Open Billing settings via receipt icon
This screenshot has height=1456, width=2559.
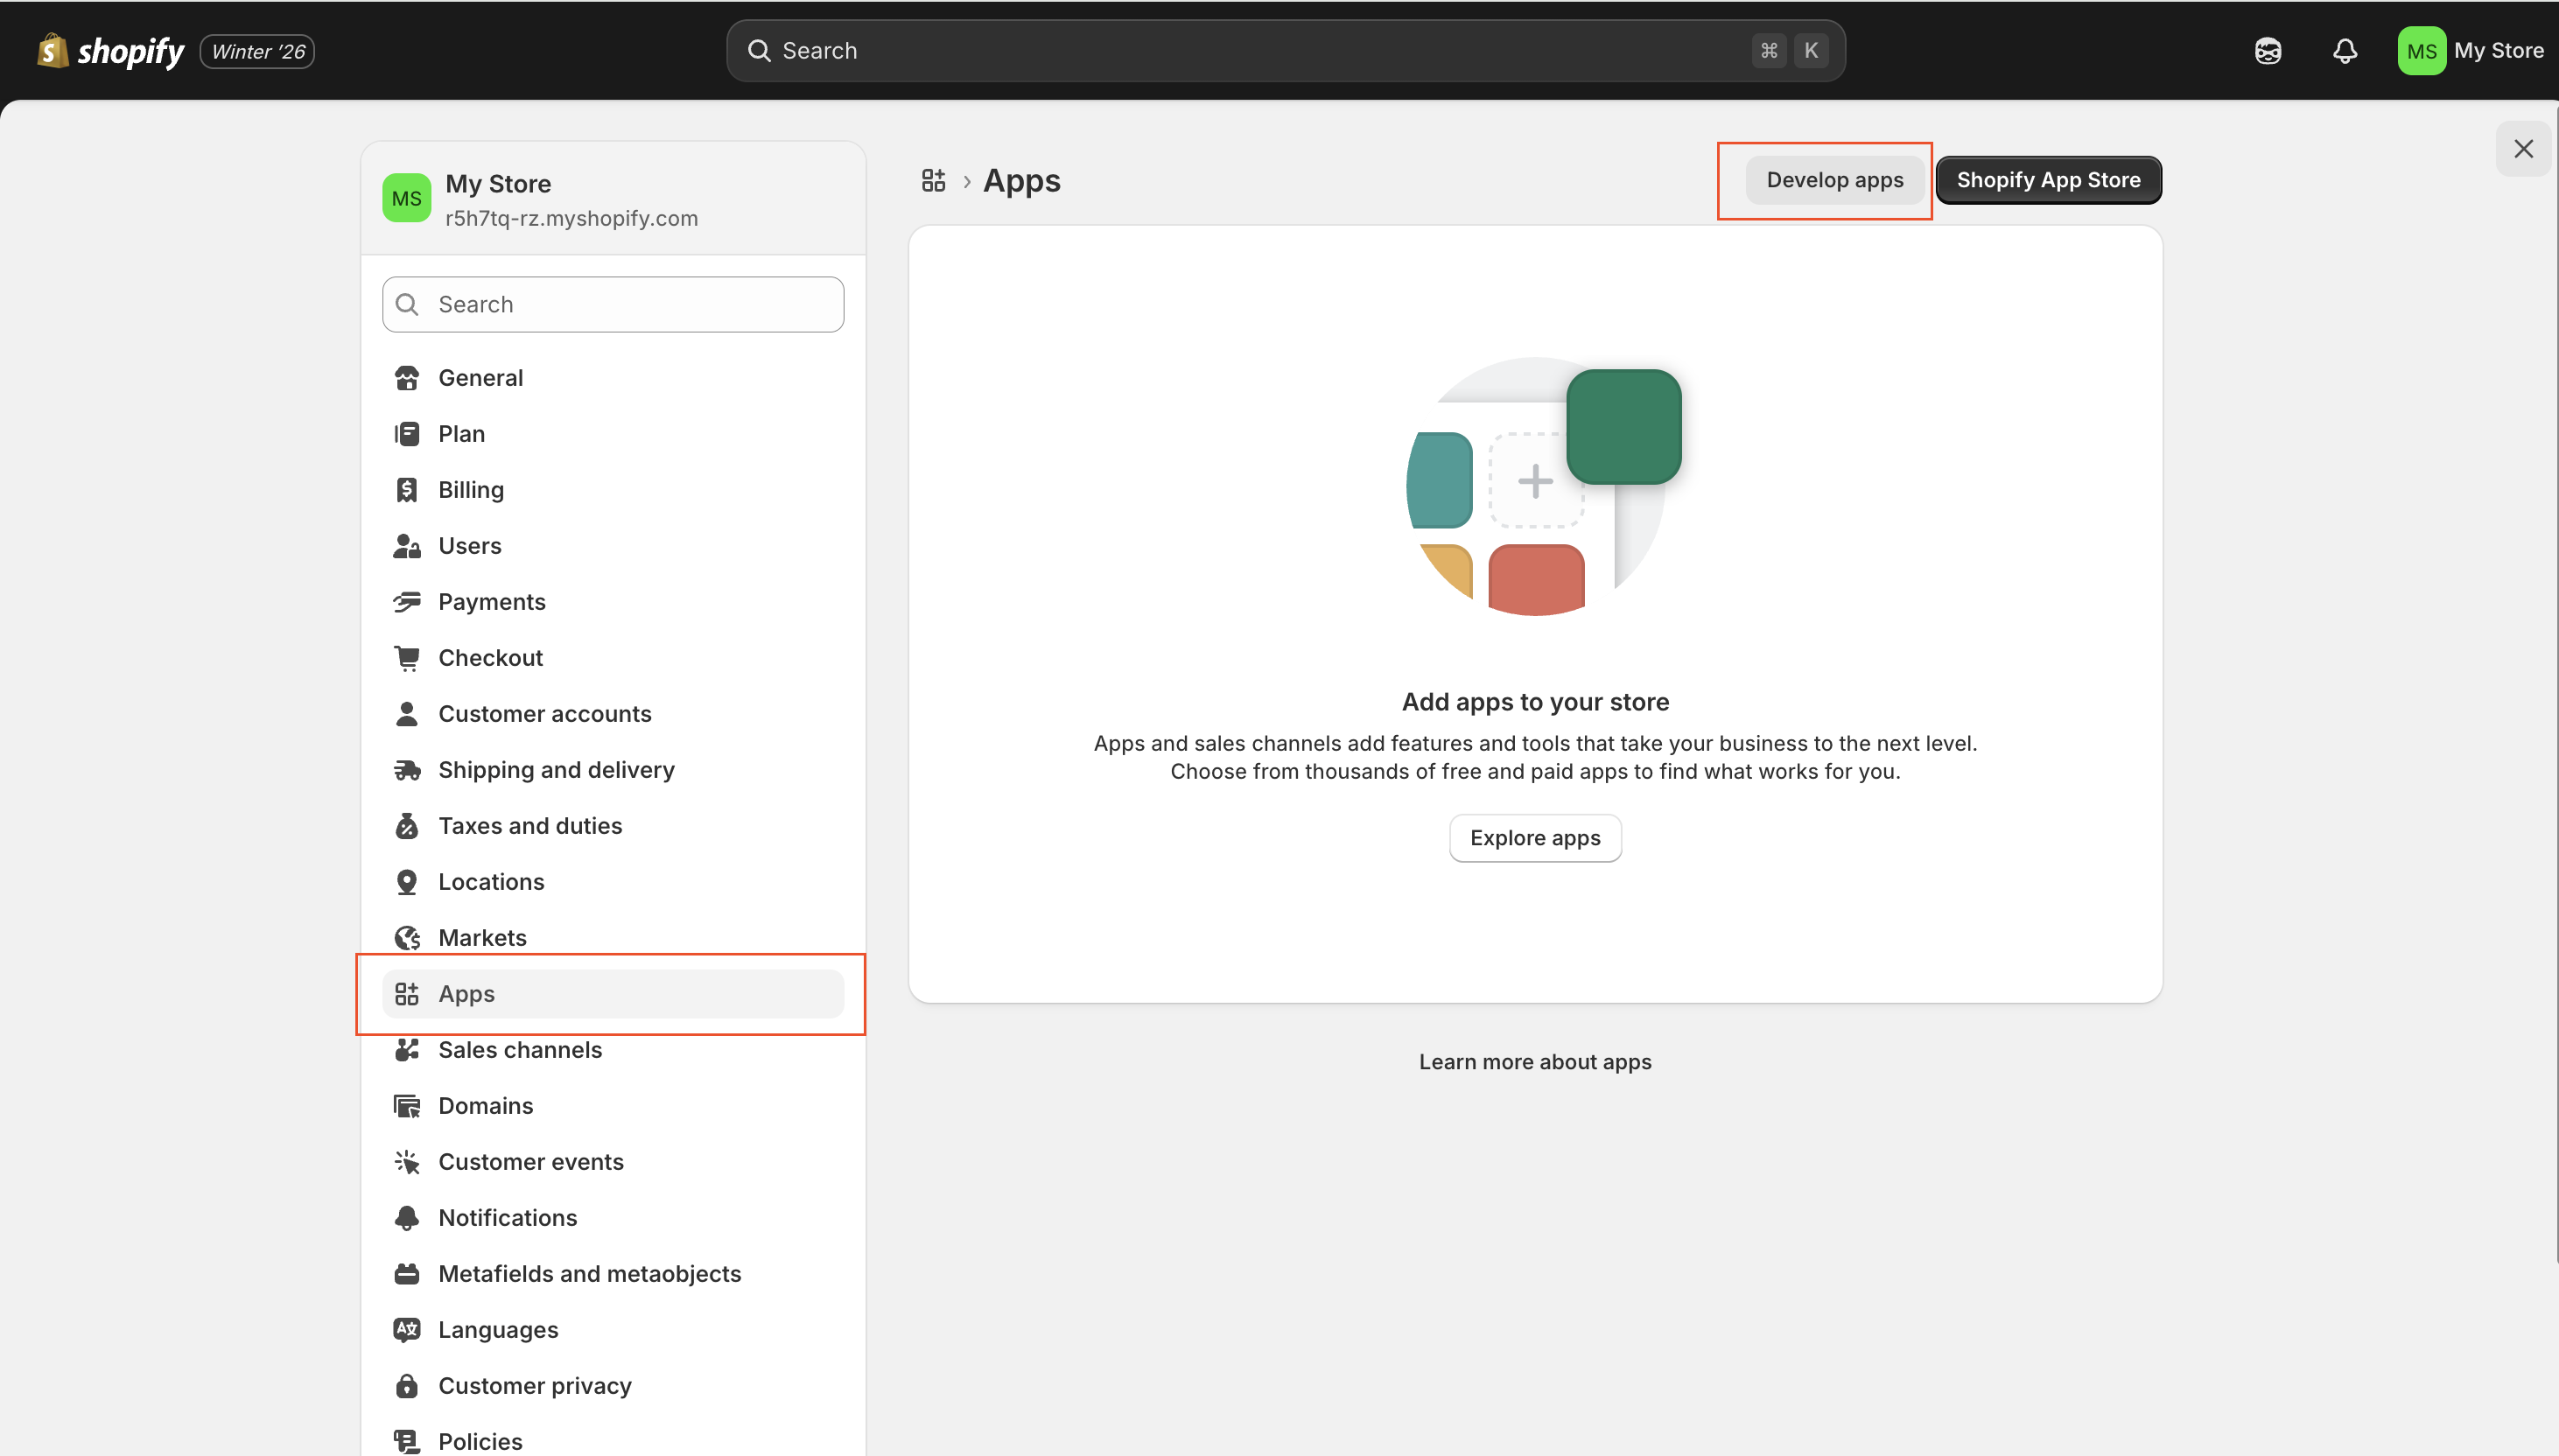tap(406, 490)
